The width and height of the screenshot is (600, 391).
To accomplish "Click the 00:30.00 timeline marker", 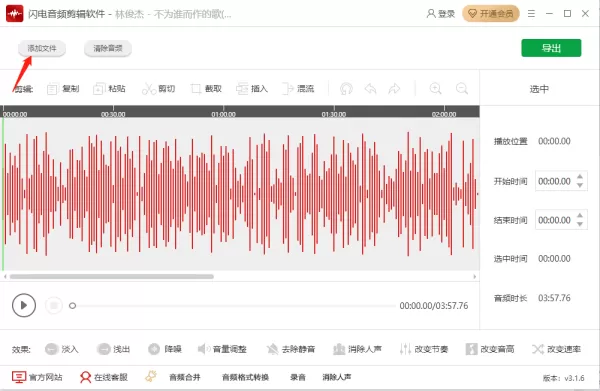I will point(113,114).
